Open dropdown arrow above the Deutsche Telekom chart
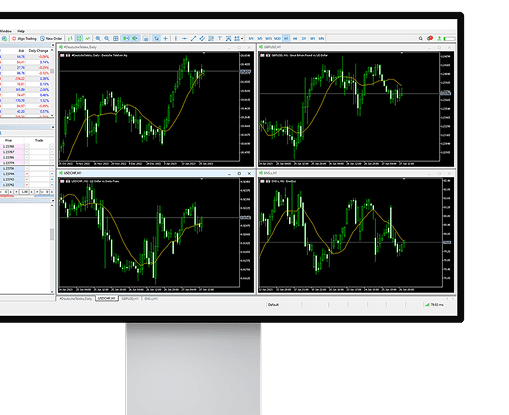Screen dimensions: 509x415 coord(204,53)
